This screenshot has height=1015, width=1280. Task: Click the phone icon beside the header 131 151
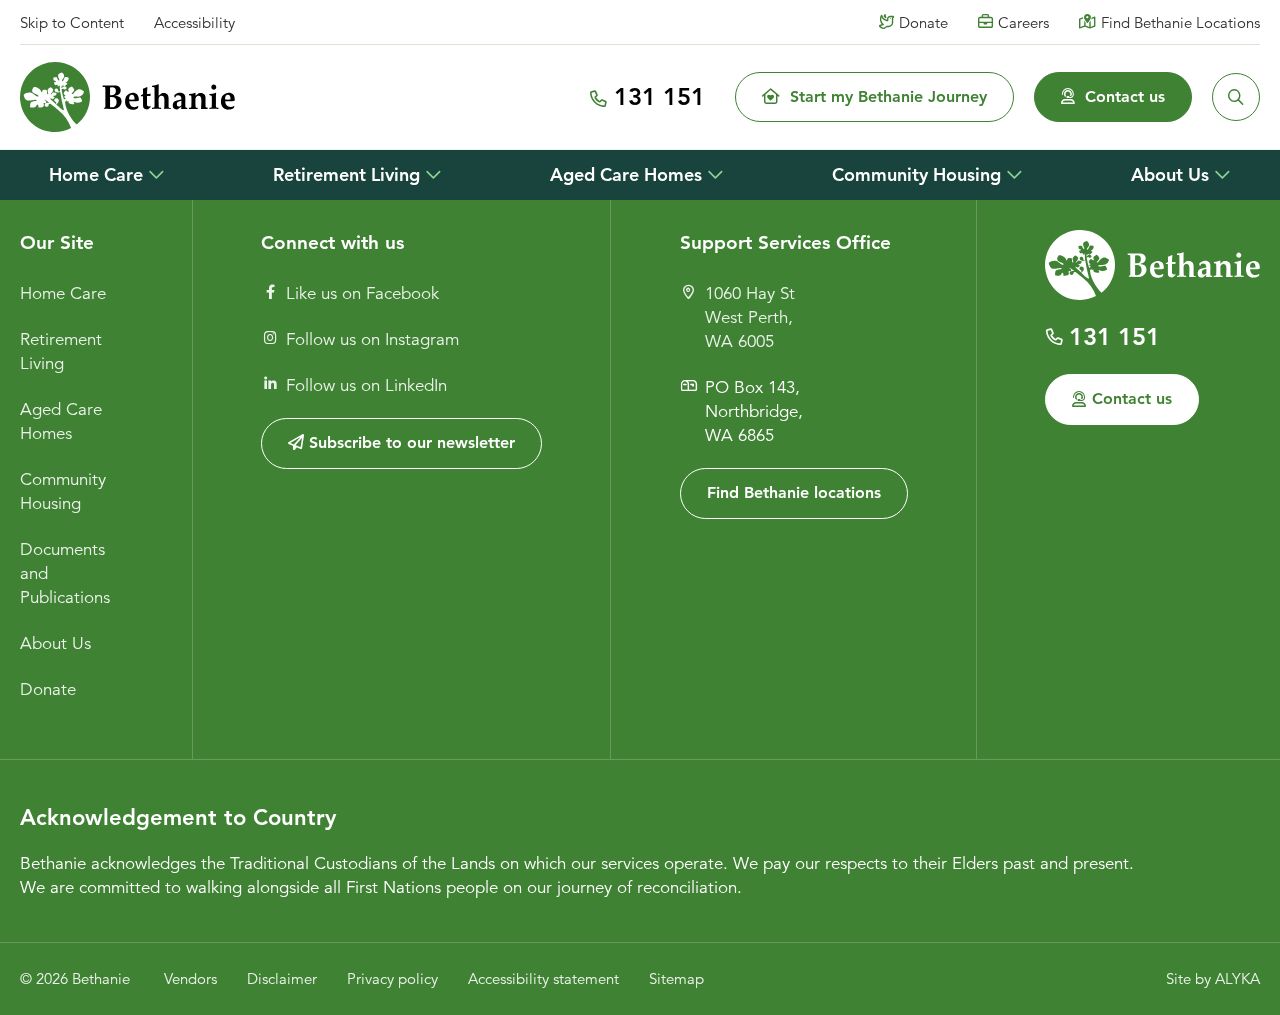(598, 98)
